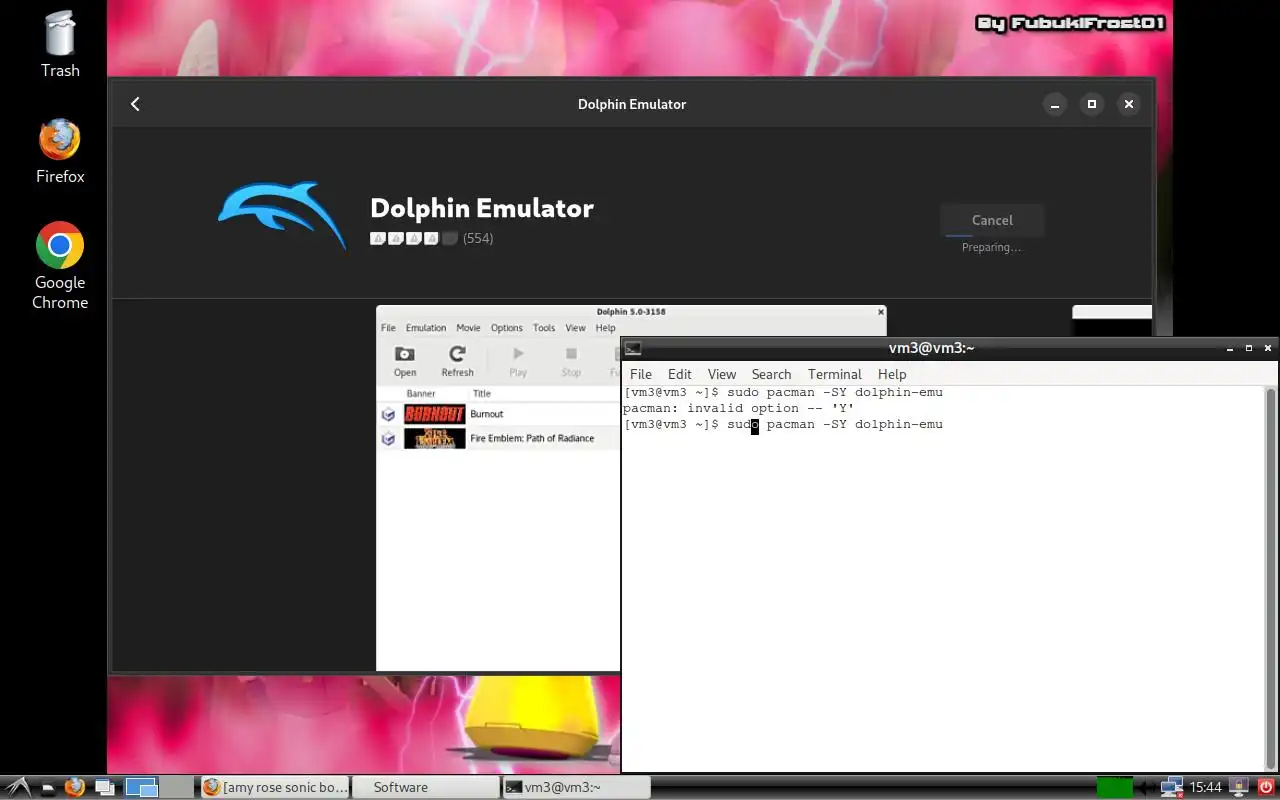This screenshot has height=800, width=1280.
Task: Launch Firefox from the desktop icon
Action: 60,152
